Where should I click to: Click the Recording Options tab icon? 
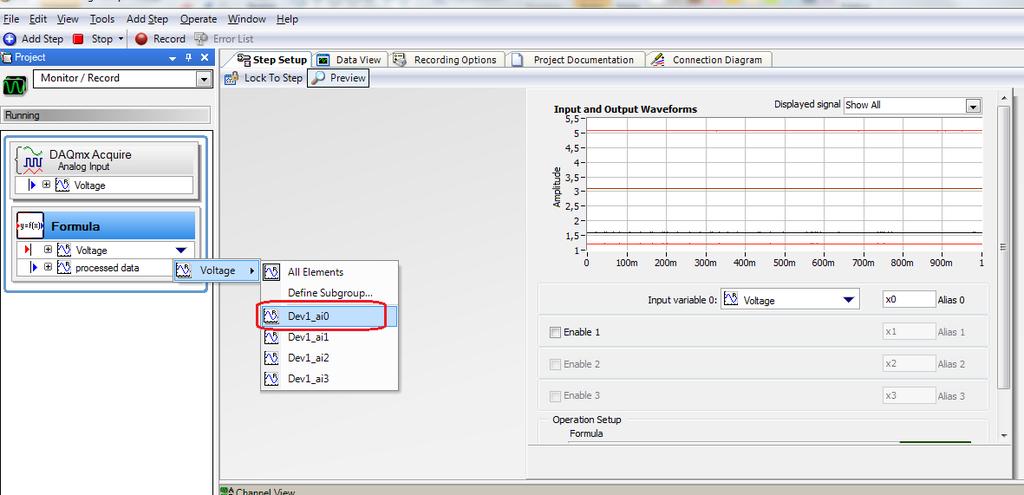click(x=400, y=59)
